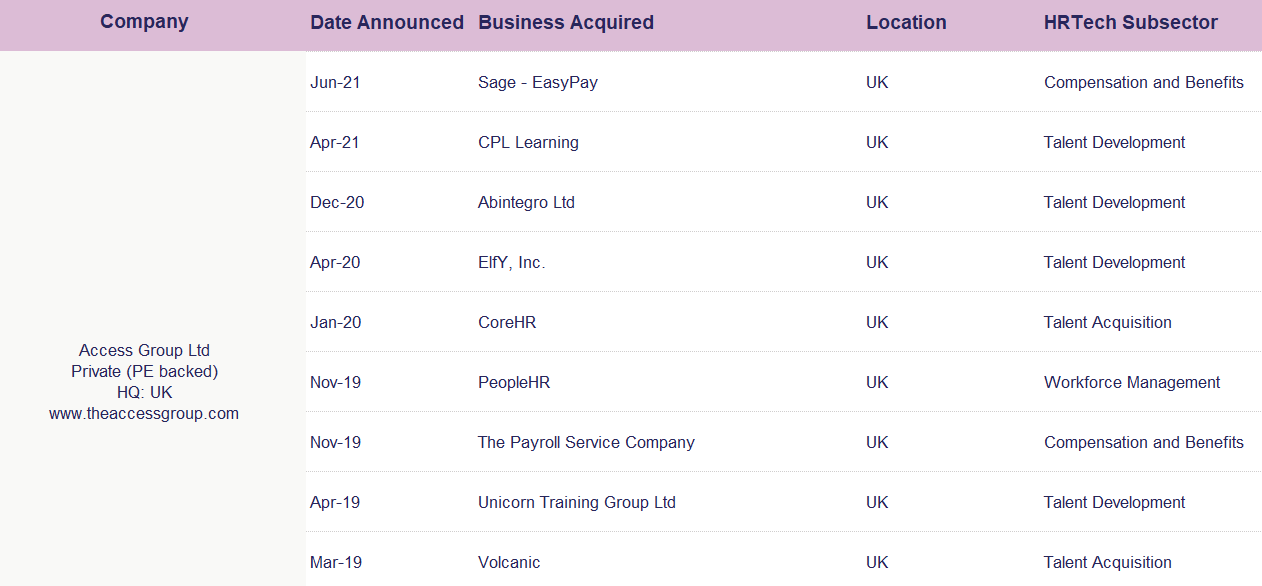The width and height of the screenshot is (1262, 586).
Task: Click the Access Group Ltd company name
Action: point(144,350)
